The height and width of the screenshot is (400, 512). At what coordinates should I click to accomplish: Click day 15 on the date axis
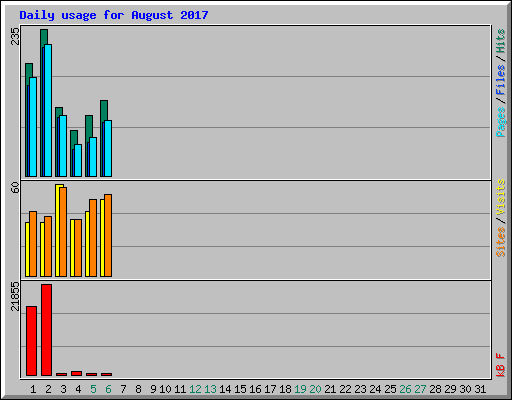click(240, 389)
